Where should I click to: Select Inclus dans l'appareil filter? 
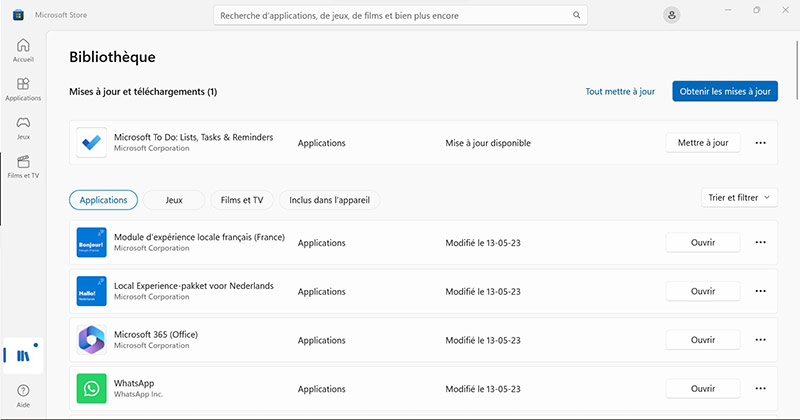point(329,200)
